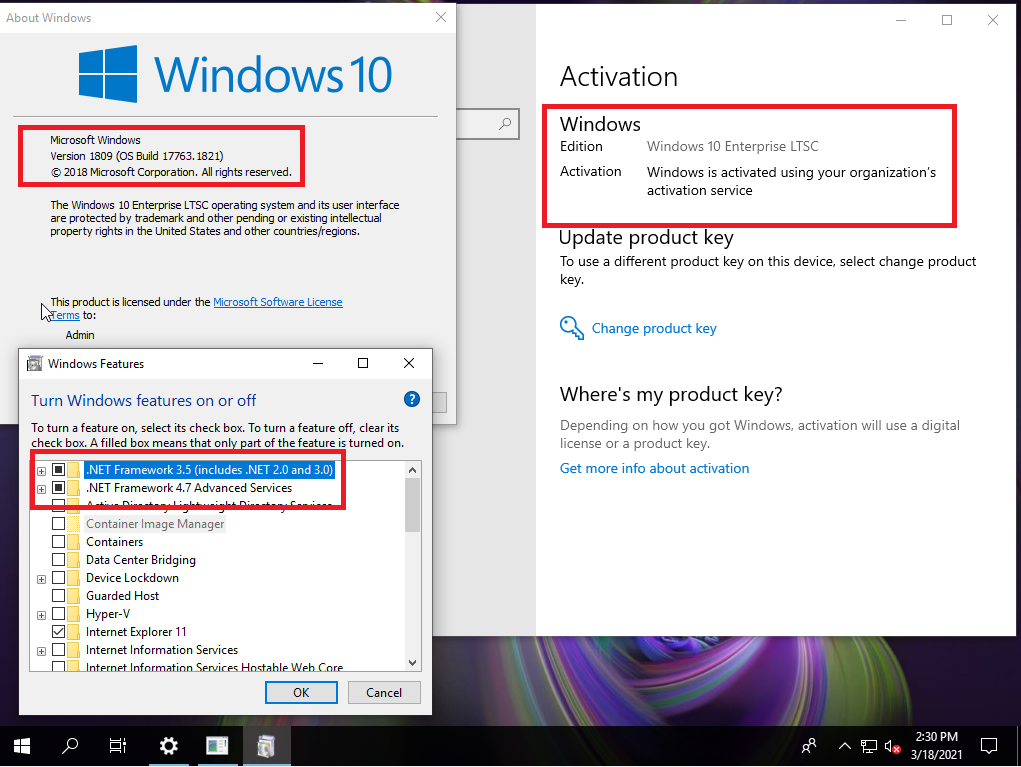
Task: Select the Containers feature row
Action: tap(115, 542)
